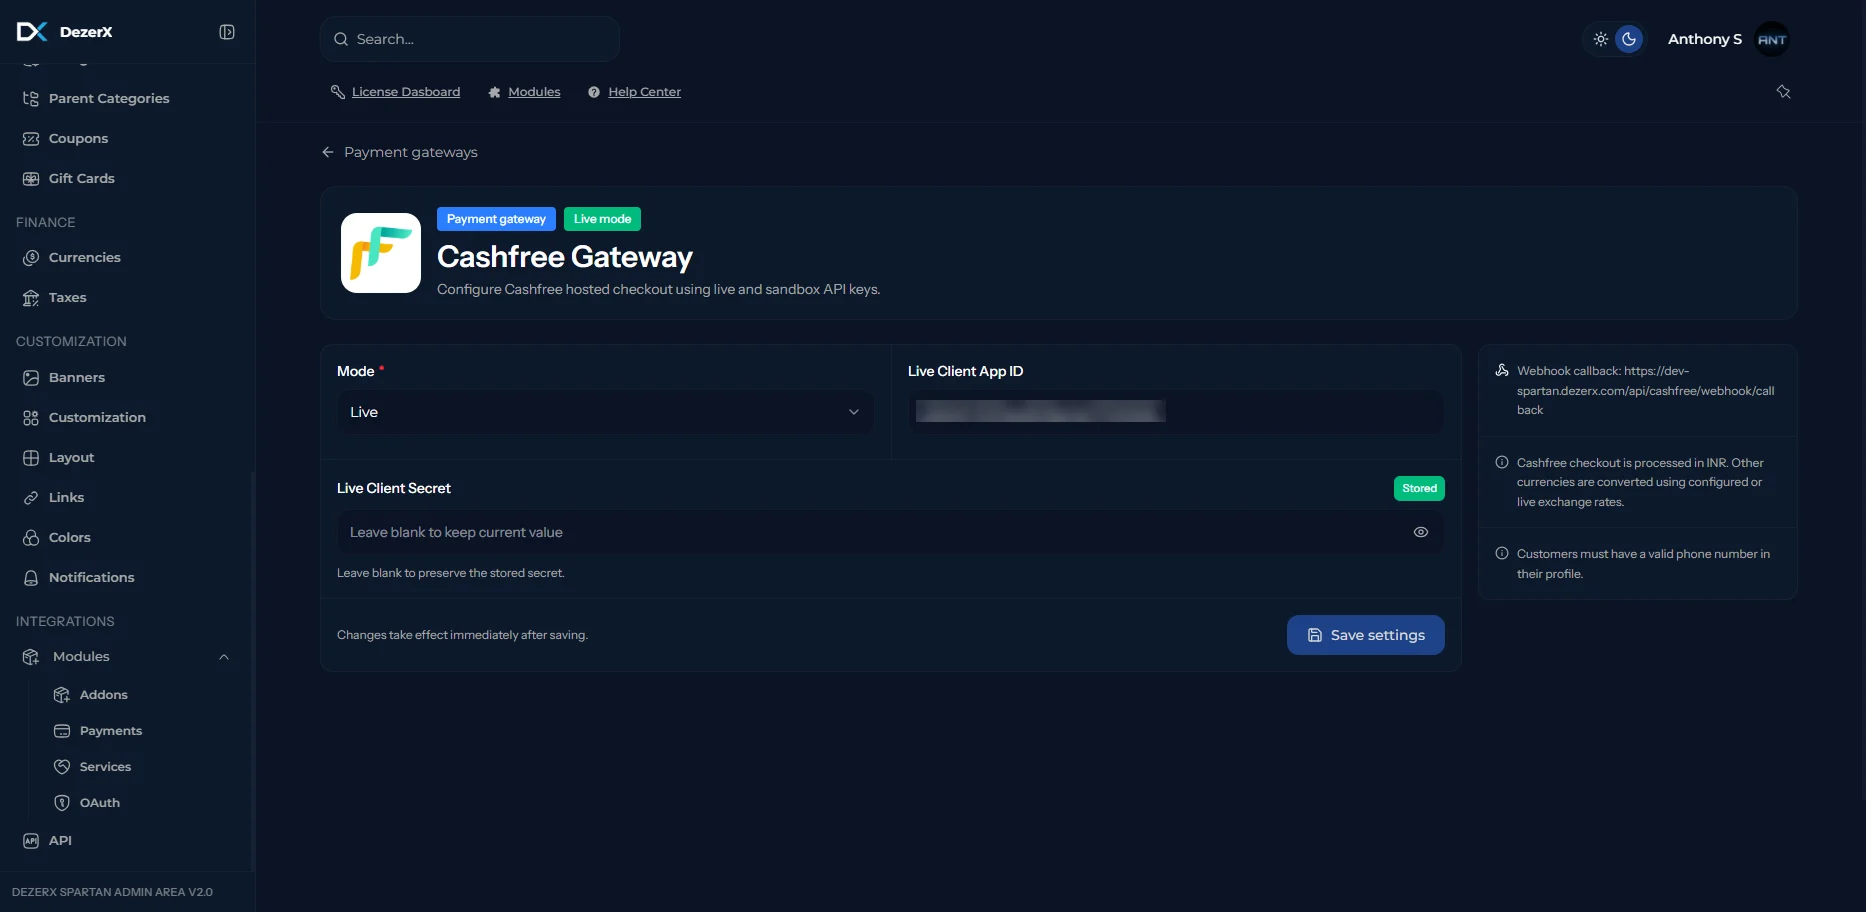Click the Coupons ticket icon

coord(31,138)
